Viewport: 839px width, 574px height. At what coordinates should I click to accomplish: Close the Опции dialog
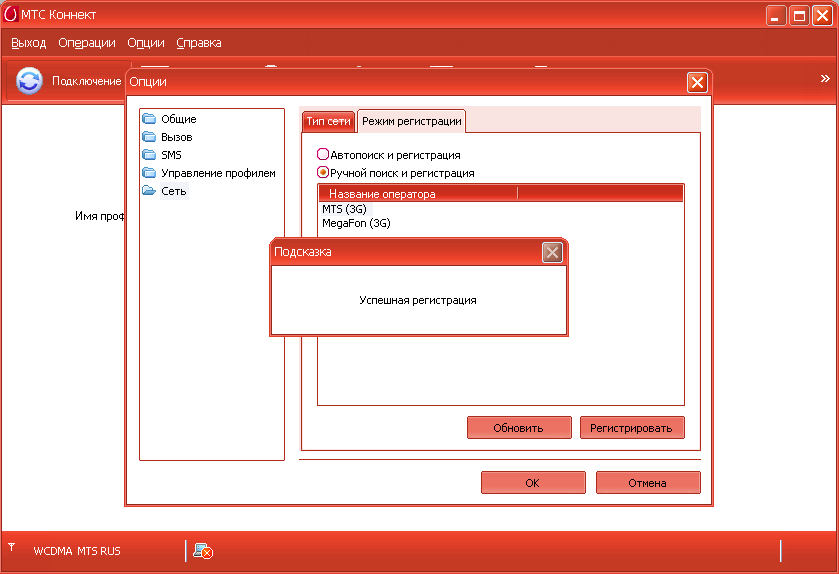point(697,82)
